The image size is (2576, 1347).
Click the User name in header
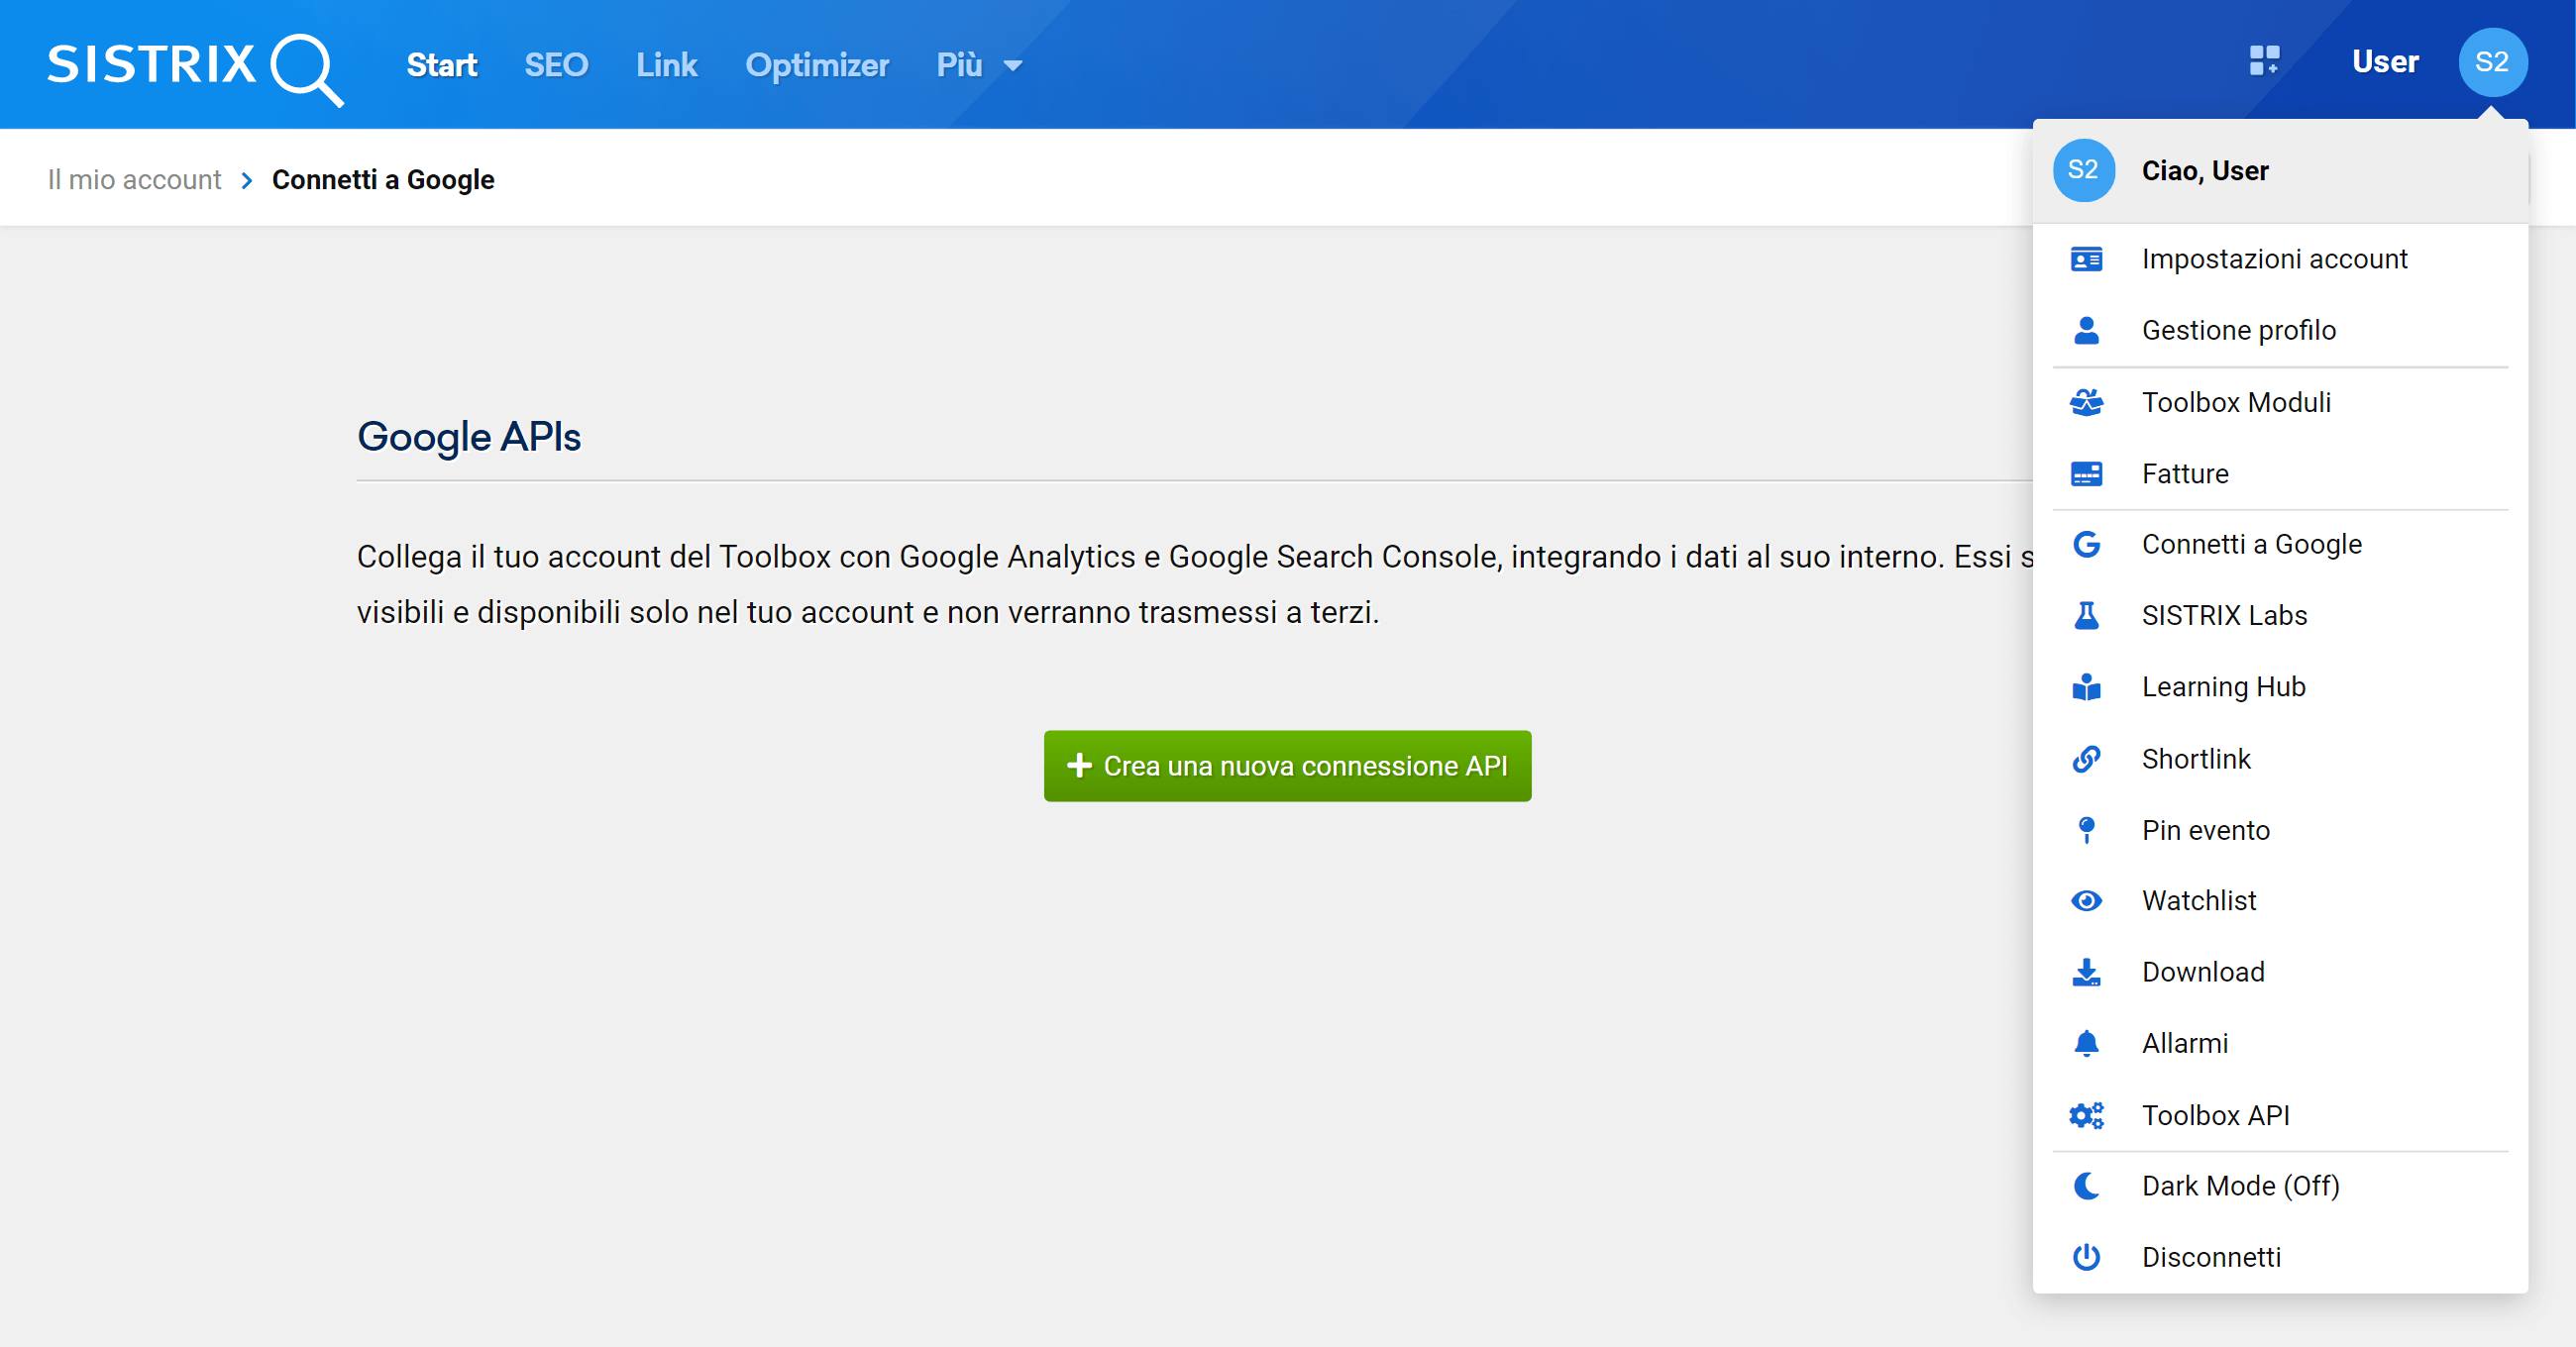(x=2385, y=62)
